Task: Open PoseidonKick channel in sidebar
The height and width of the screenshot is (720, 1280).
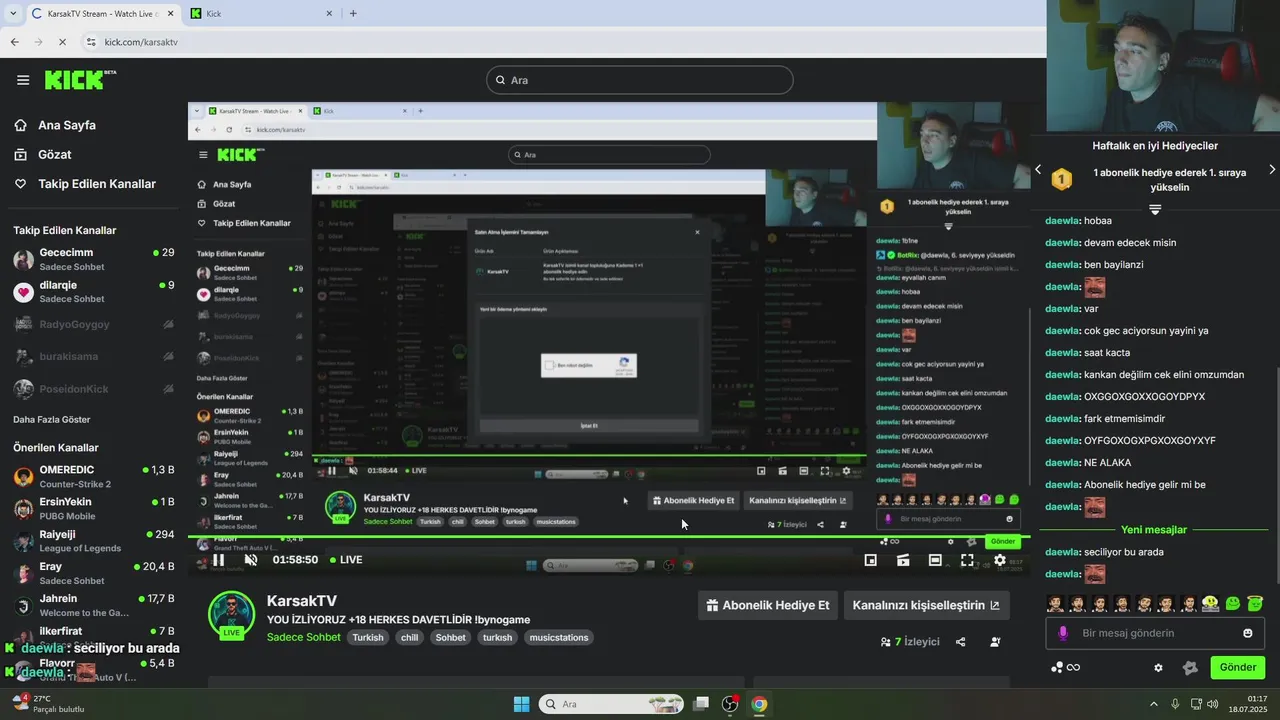Action: click(x=93, y=388)
